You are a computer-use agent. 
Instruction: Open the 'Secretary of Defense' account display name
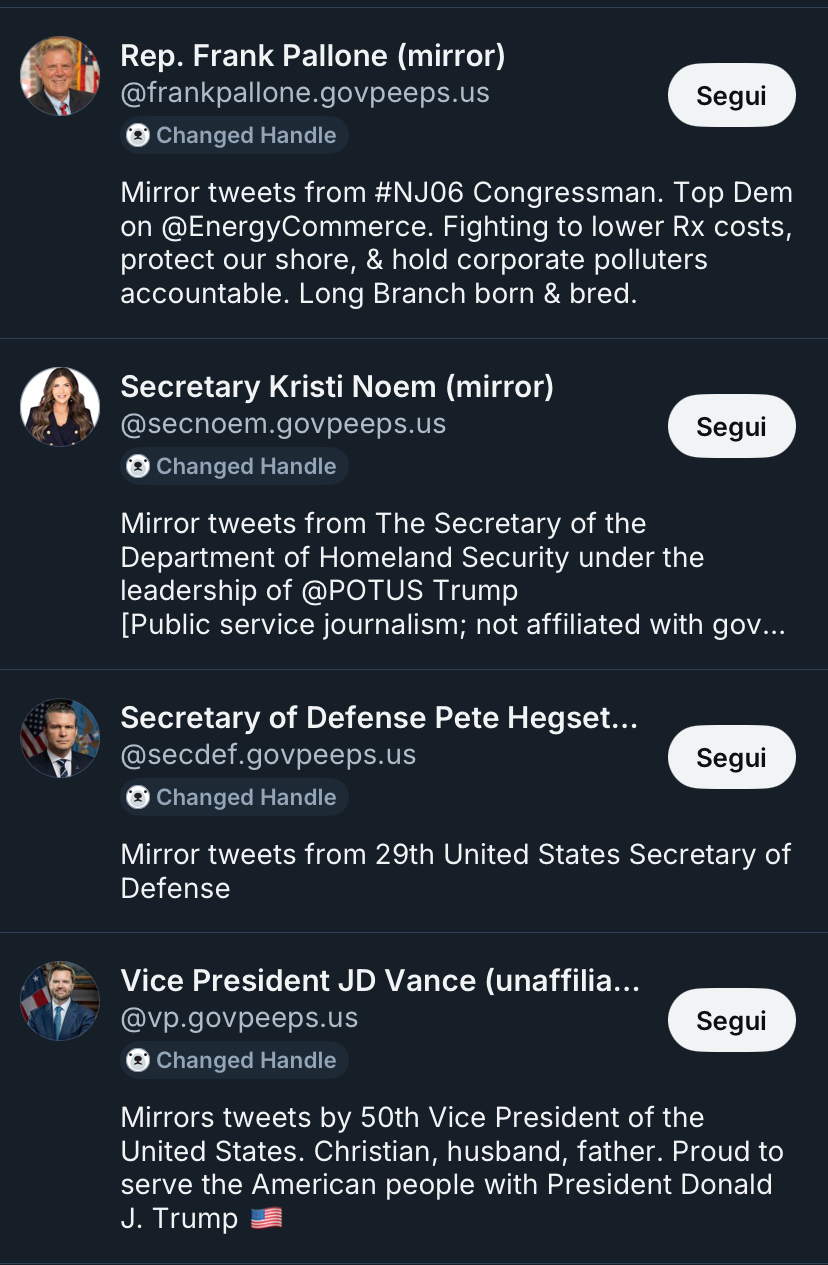pos(378,718)
